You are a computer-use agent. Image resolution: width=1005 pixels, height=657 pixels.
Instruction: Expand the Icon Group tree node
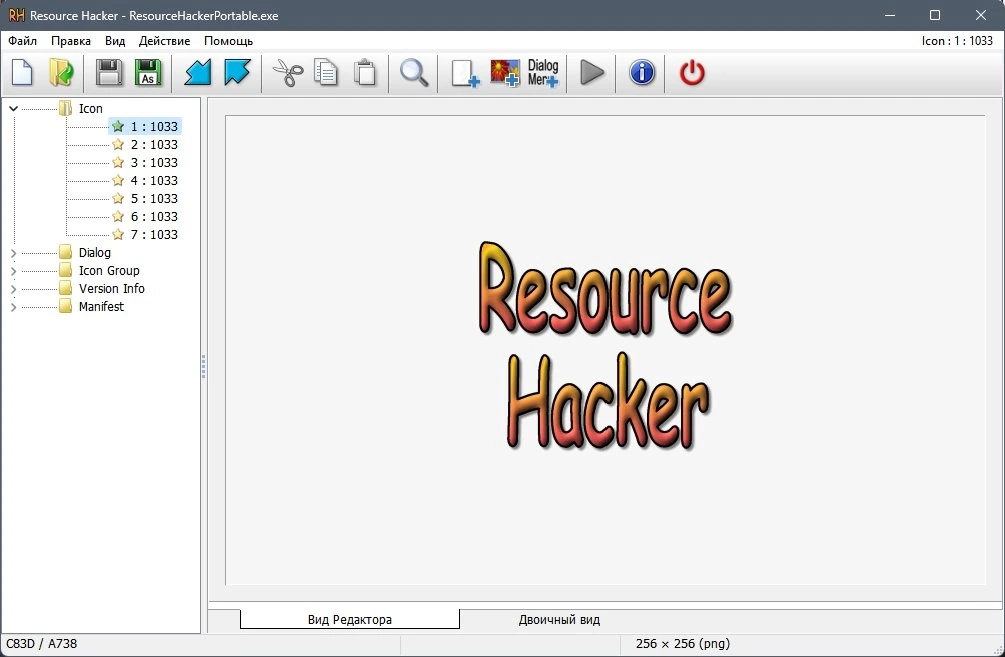coord(13,271)
